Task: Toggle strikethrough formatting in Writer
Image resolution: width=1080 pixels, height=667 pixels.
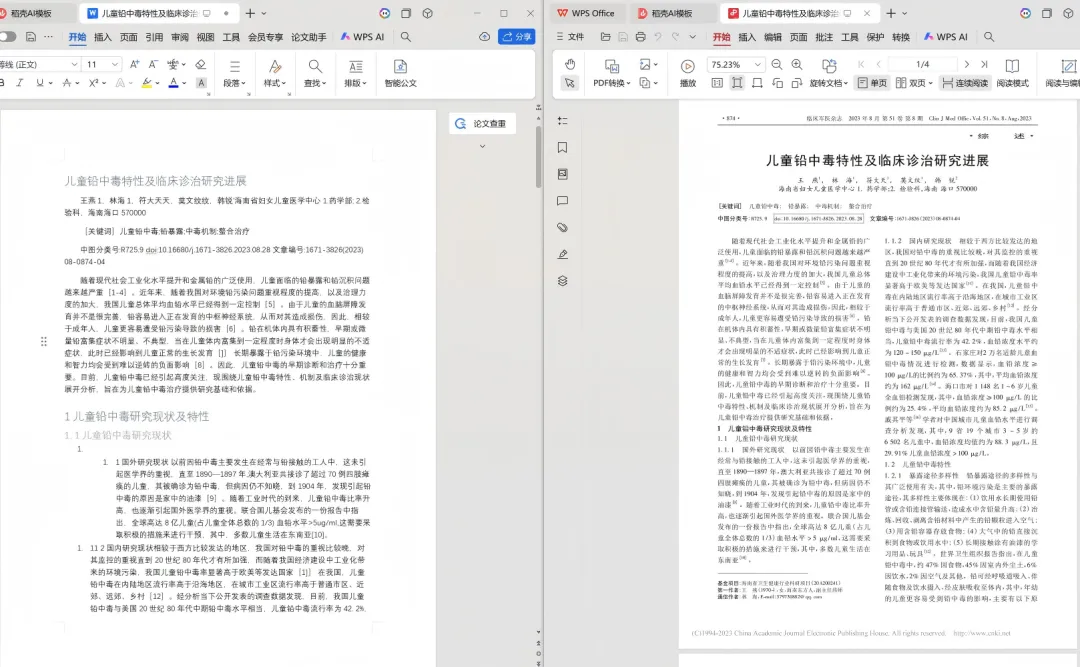Action: click(x=66, y=83)
